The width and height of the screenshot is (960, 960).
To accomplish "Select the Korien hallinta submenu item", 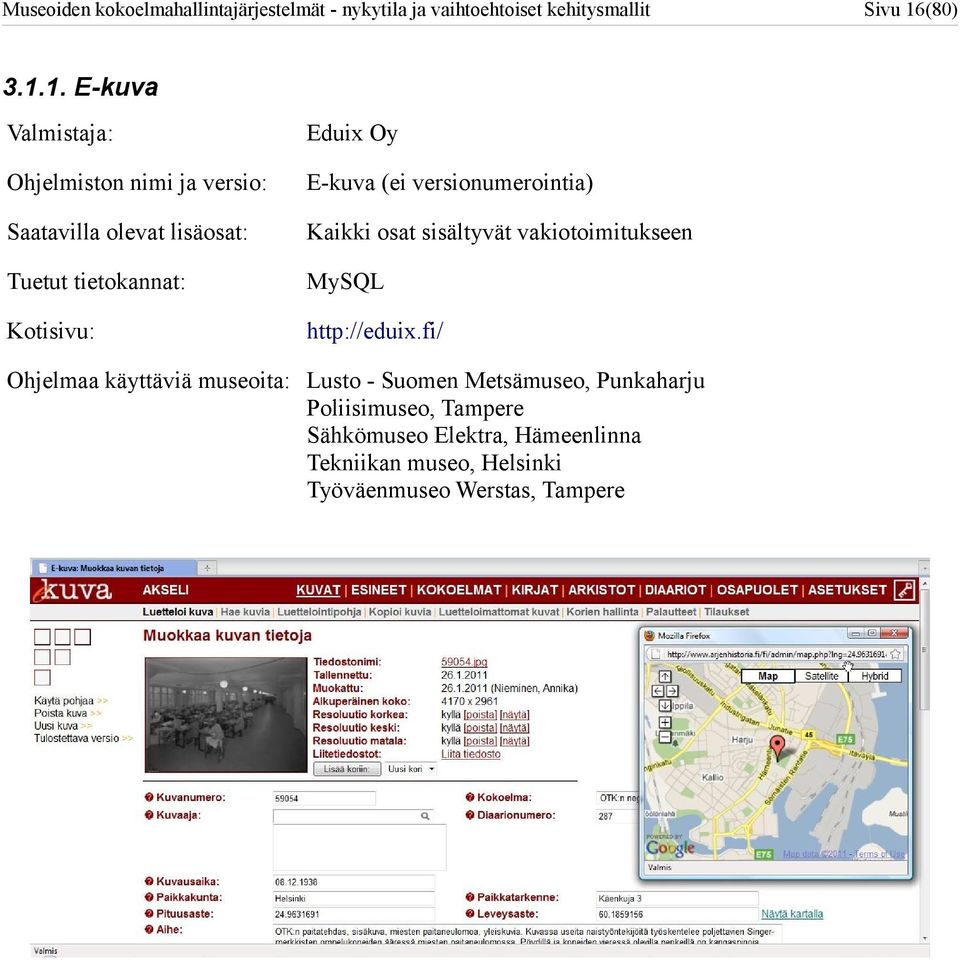I will point(602,612).
